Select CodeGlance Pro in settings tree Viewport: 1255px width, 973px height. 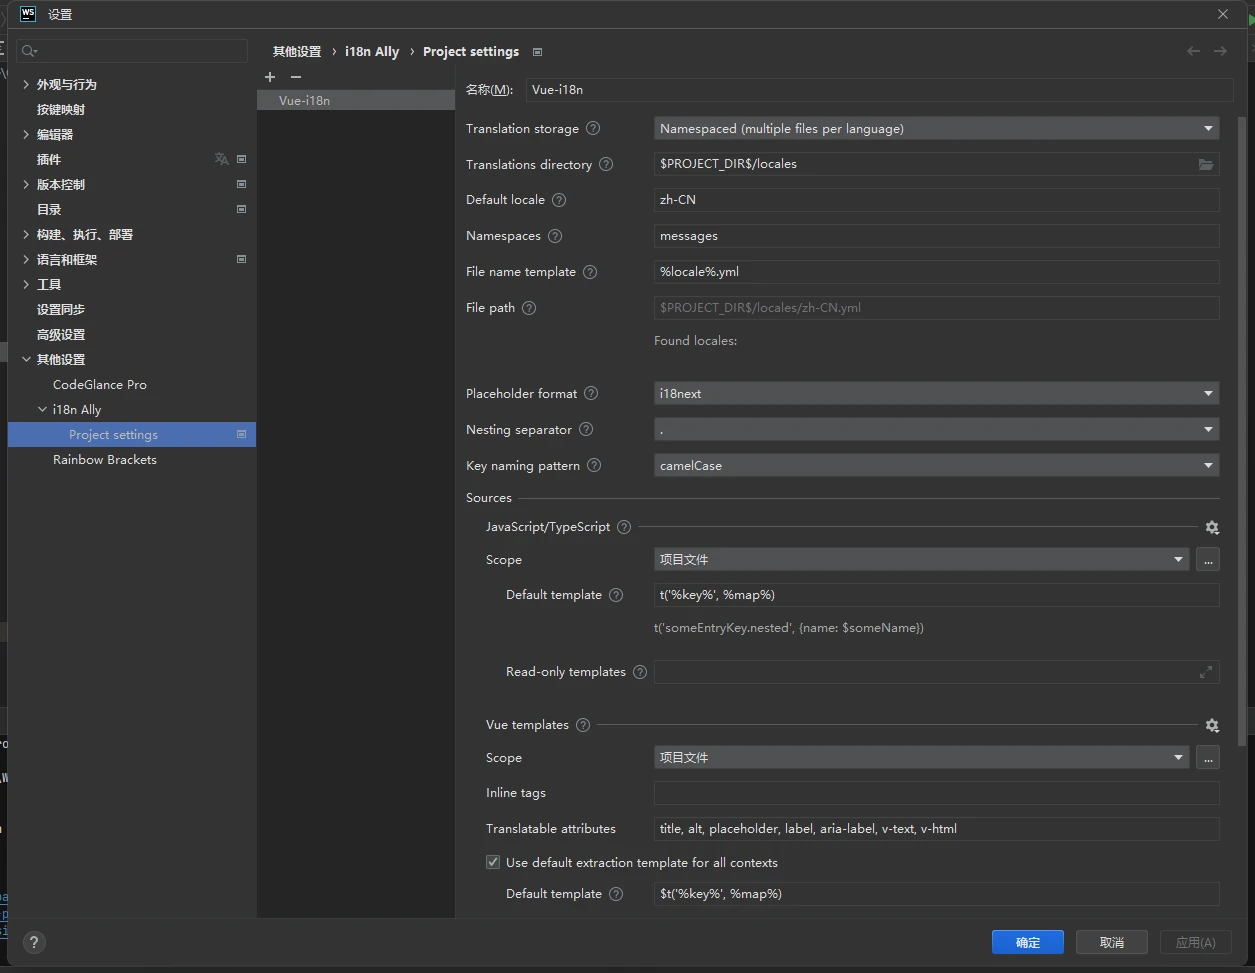point(100,385)
